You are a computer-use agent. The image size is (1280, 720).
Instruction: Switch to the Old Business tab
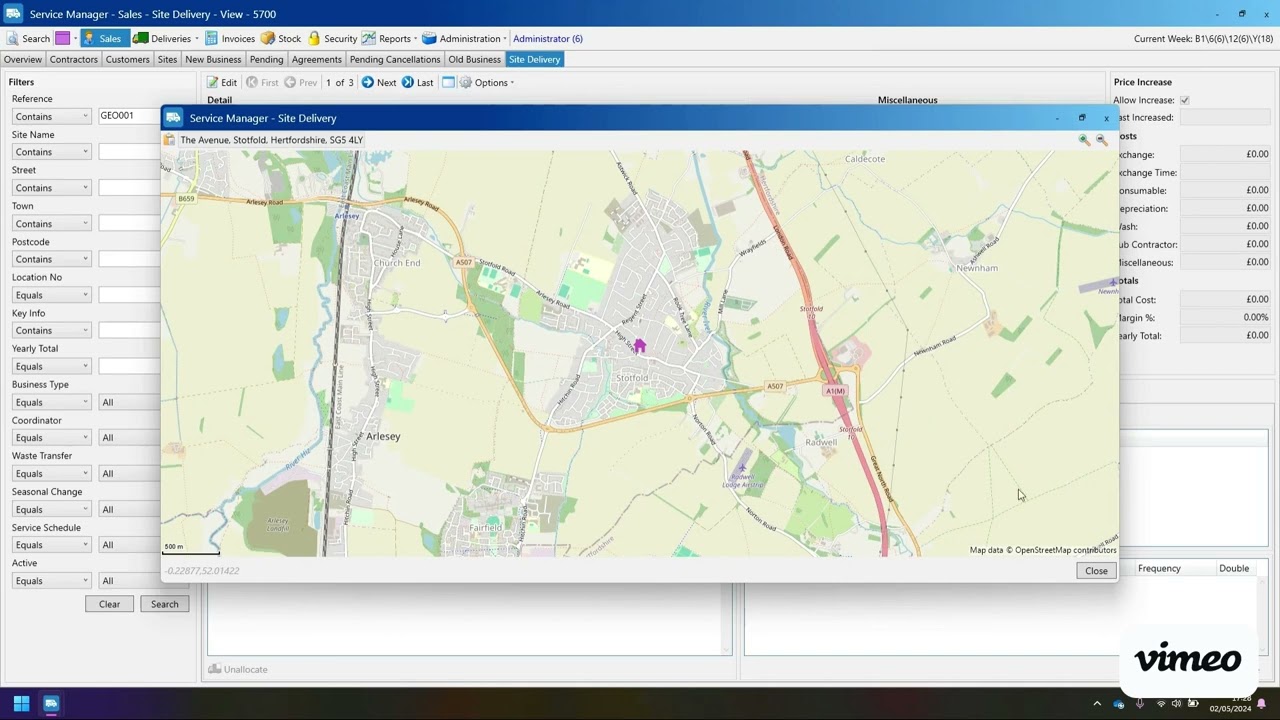475,59
